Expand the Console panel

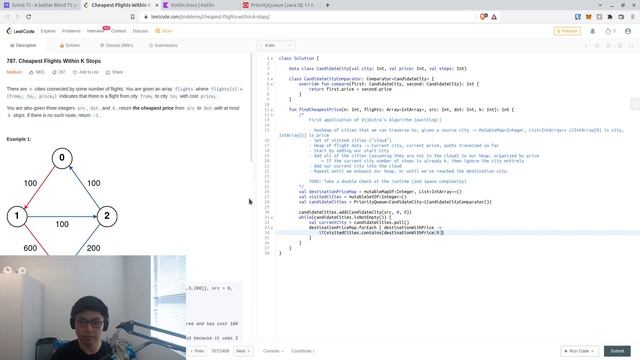coord(273,351)
